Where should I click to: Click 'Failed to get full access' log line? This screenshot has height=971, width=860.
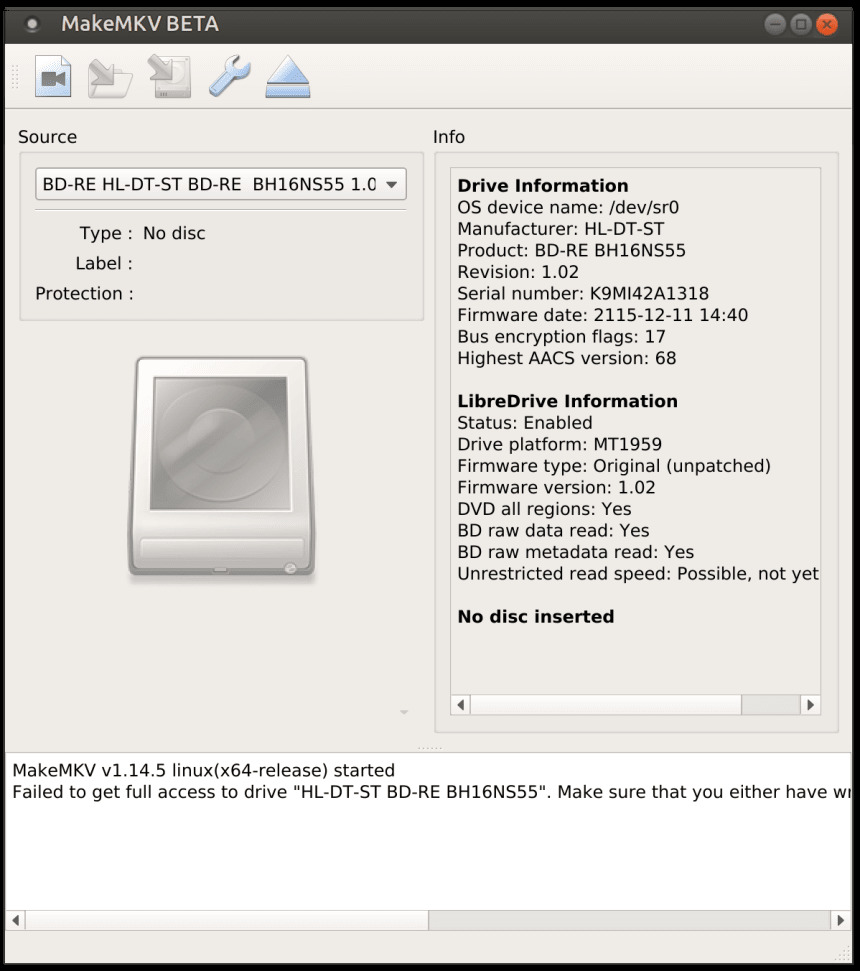pyautogui.click(x=432, y=792)
